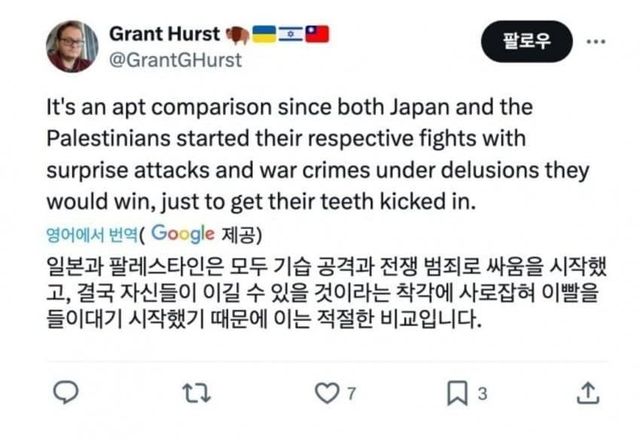This screenshot has height=440, width=640.
Task: Click the Google logo in the translation credit
Action: pyautogui.click(x=185, y=235)
